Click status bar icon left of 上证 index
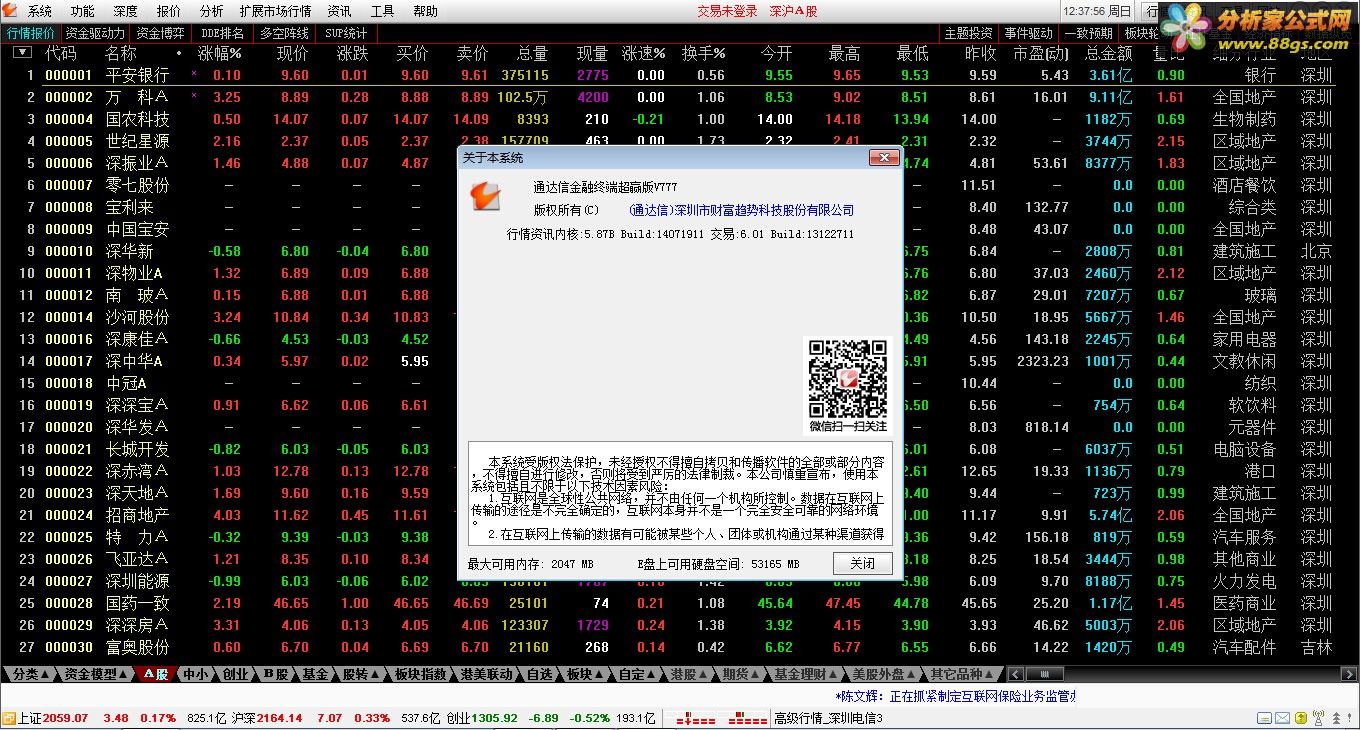This screenshot has width=1360, height=730. (x=8, y=718)
